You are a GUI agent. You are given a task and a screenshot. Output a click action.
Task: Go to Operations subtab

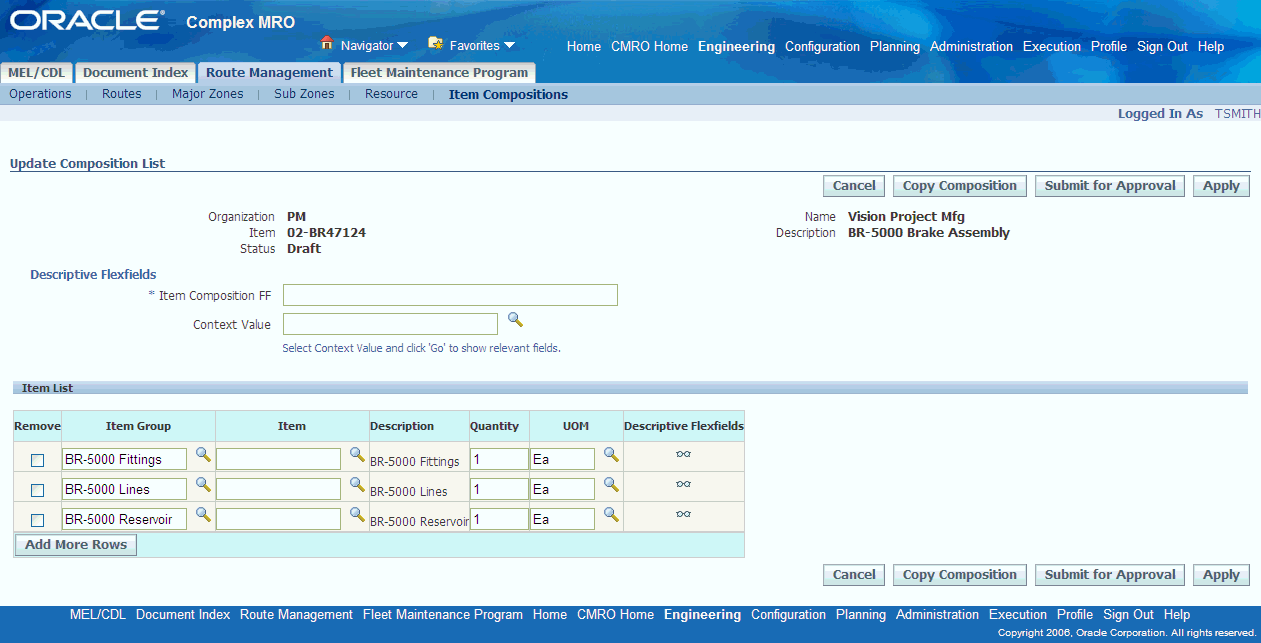click(40, 94)
